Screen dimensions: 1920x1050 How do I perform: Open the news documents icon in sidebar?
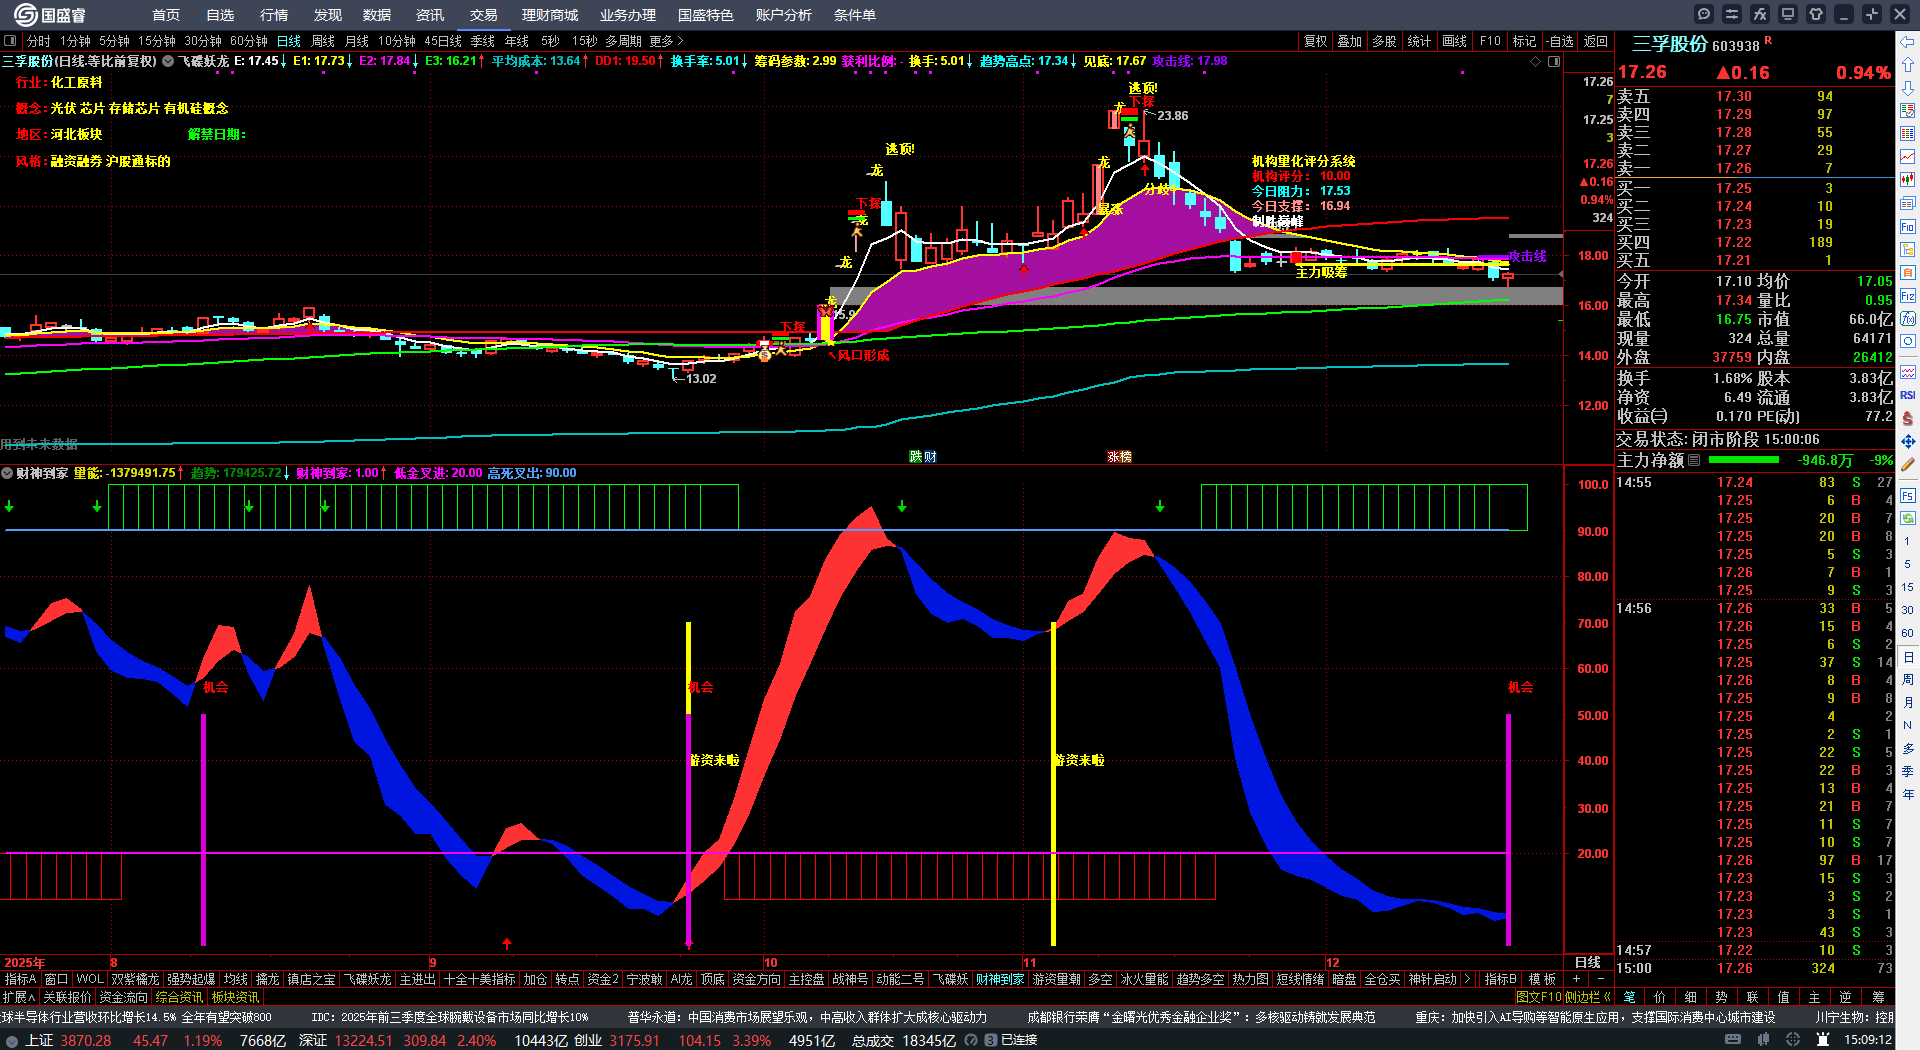pos(1908,204)
